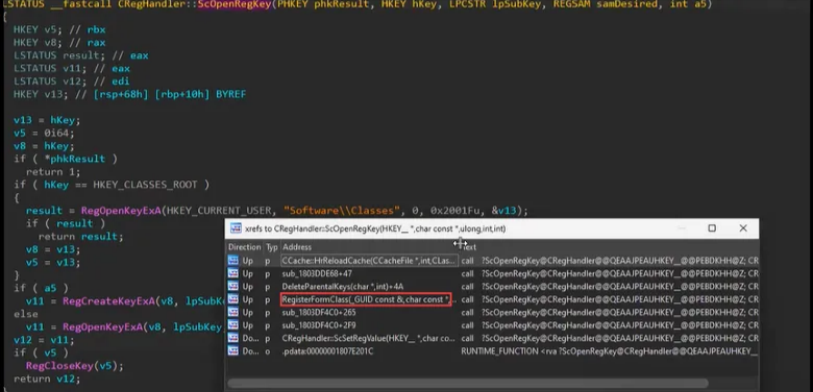The image size is (813, 392).
Task: Click the ScOpenRegKey function name in signature
Action: tap(234, 4)
